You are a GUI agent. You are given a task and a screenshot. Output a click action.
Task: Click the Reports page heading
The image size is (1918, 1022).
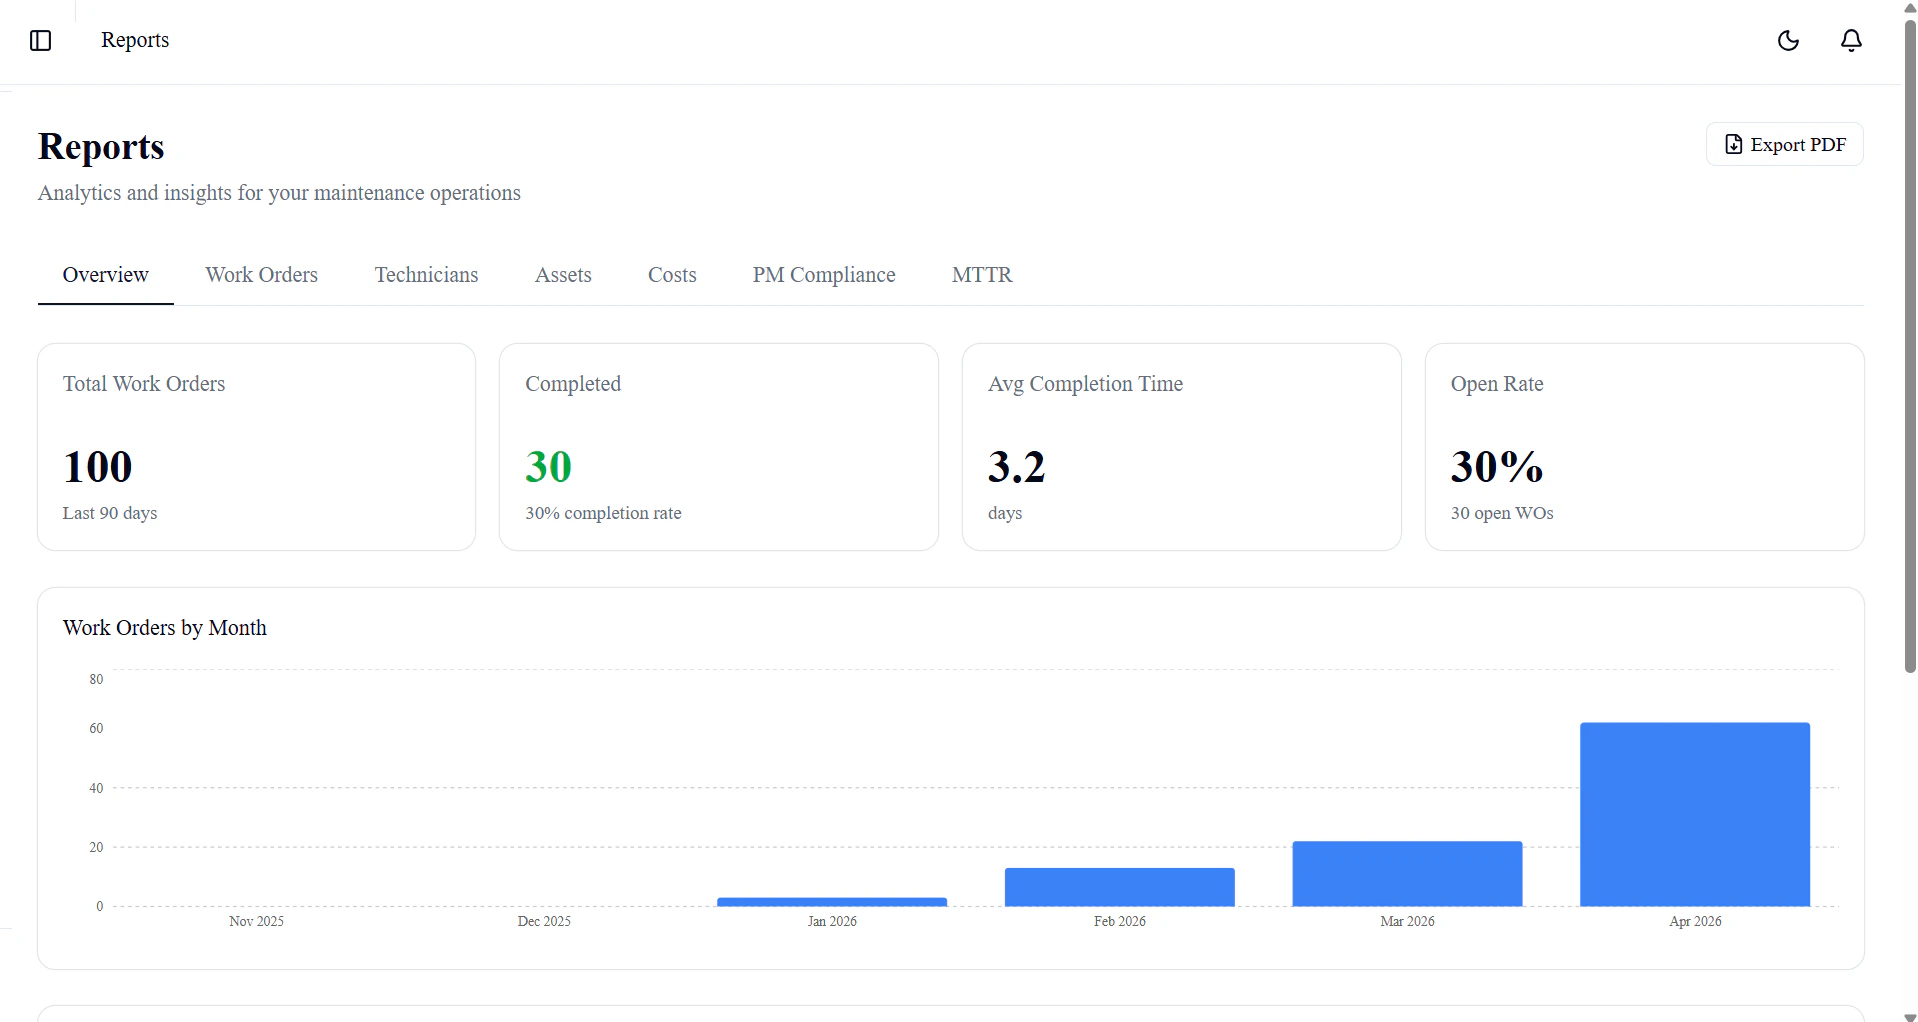101,147
